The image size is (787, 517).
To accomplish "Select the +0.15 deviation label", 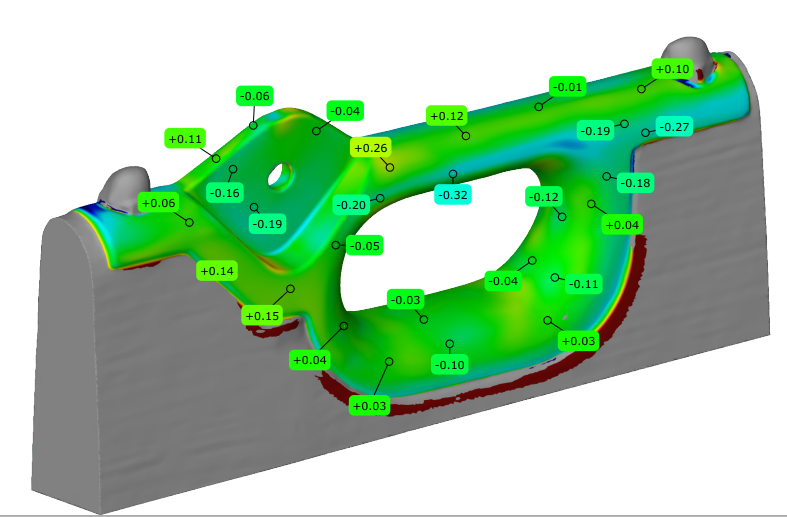I will (x=263, y=316).
